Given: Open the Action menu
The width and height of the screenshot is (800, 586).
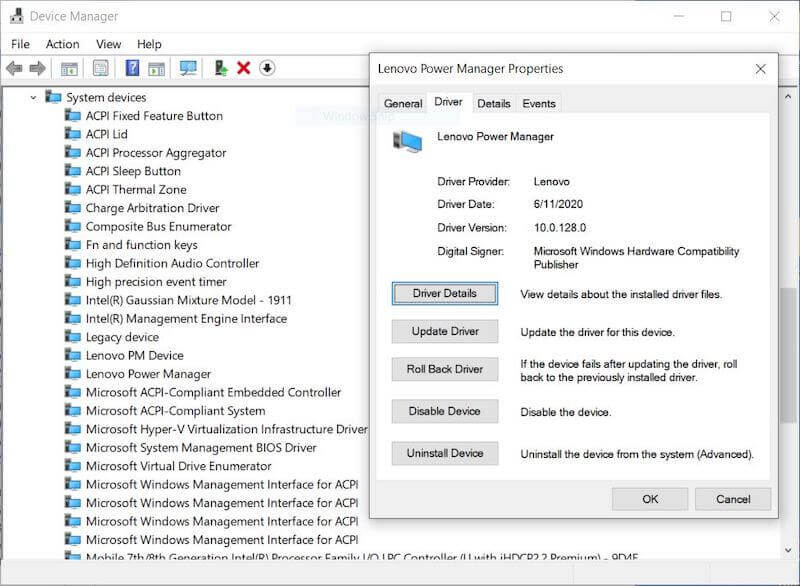Looking at the screenshot, I should pos(62,44).
